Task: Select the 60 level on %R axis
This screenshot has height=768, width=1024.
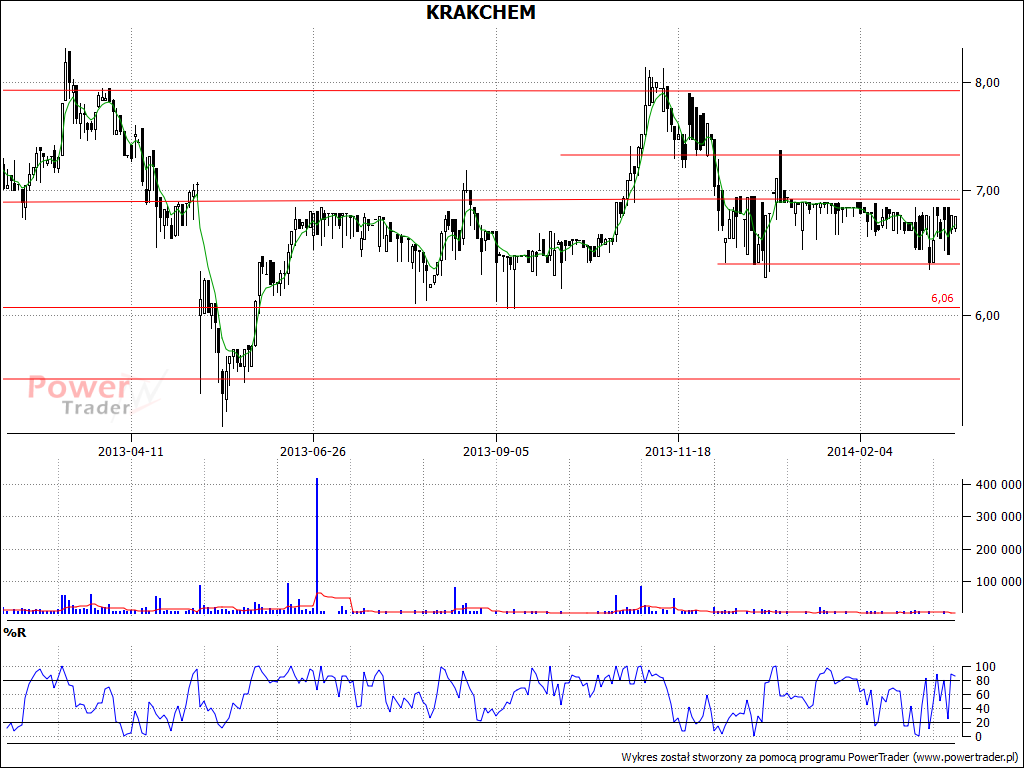Action: pyautogui.click(x=981, y=695)
